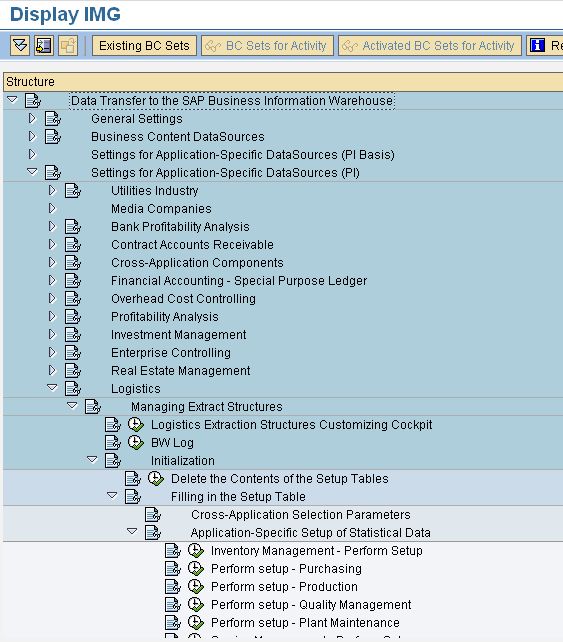Expand Contract Accounts Receivable node
The height and width of the screenshot is (642, 563).
pos(52,244)
